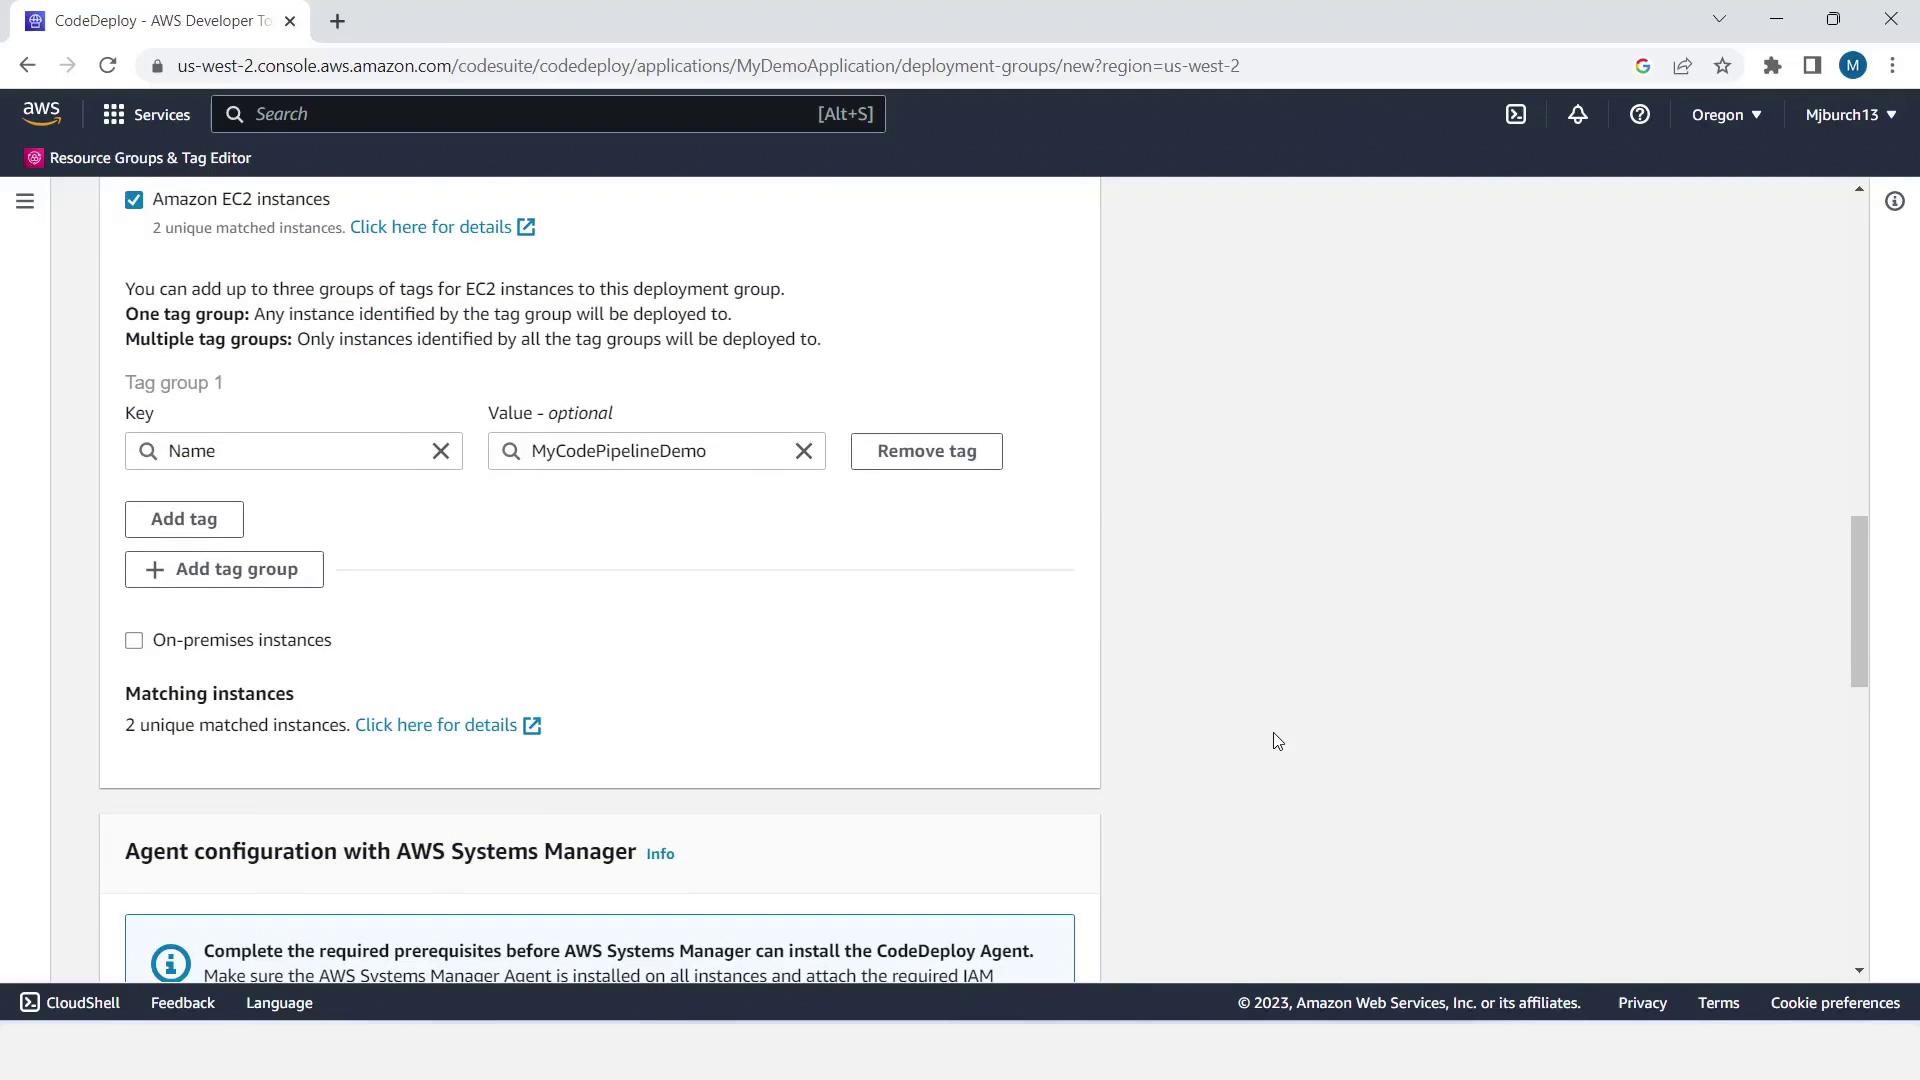
Task: Open the notifications bell
Action: (1577, 114)
